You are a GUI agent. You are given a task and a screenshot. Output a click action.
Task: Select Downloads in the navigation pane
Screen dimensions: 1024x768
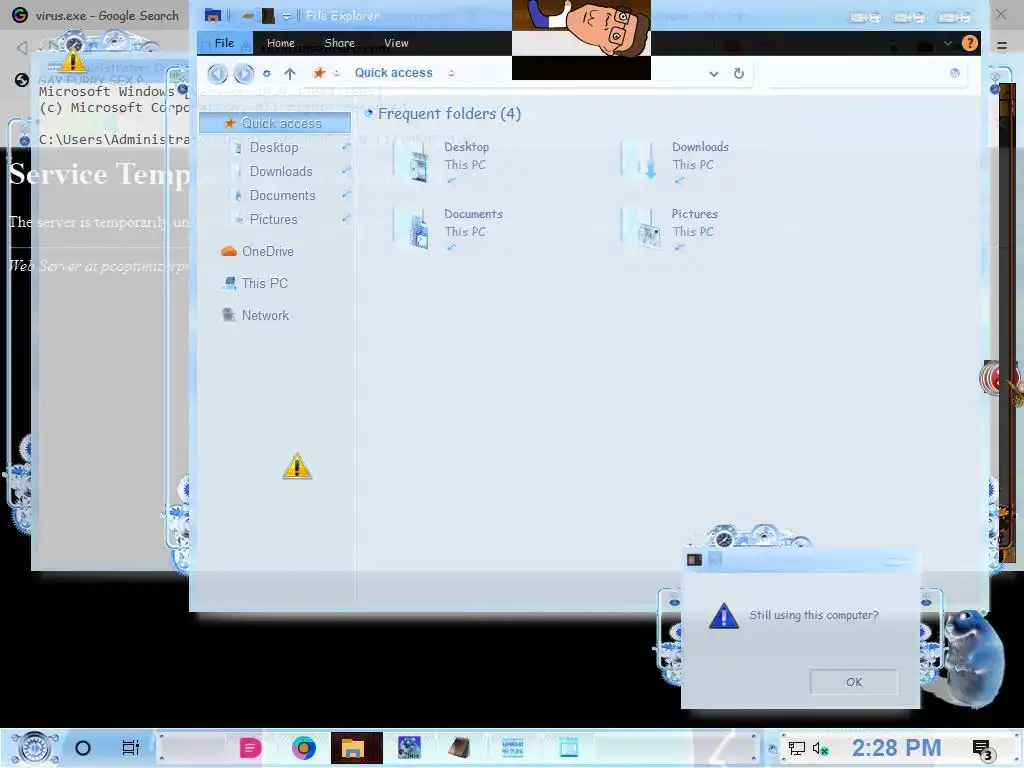pyautogui.click(x=281, y=172)
